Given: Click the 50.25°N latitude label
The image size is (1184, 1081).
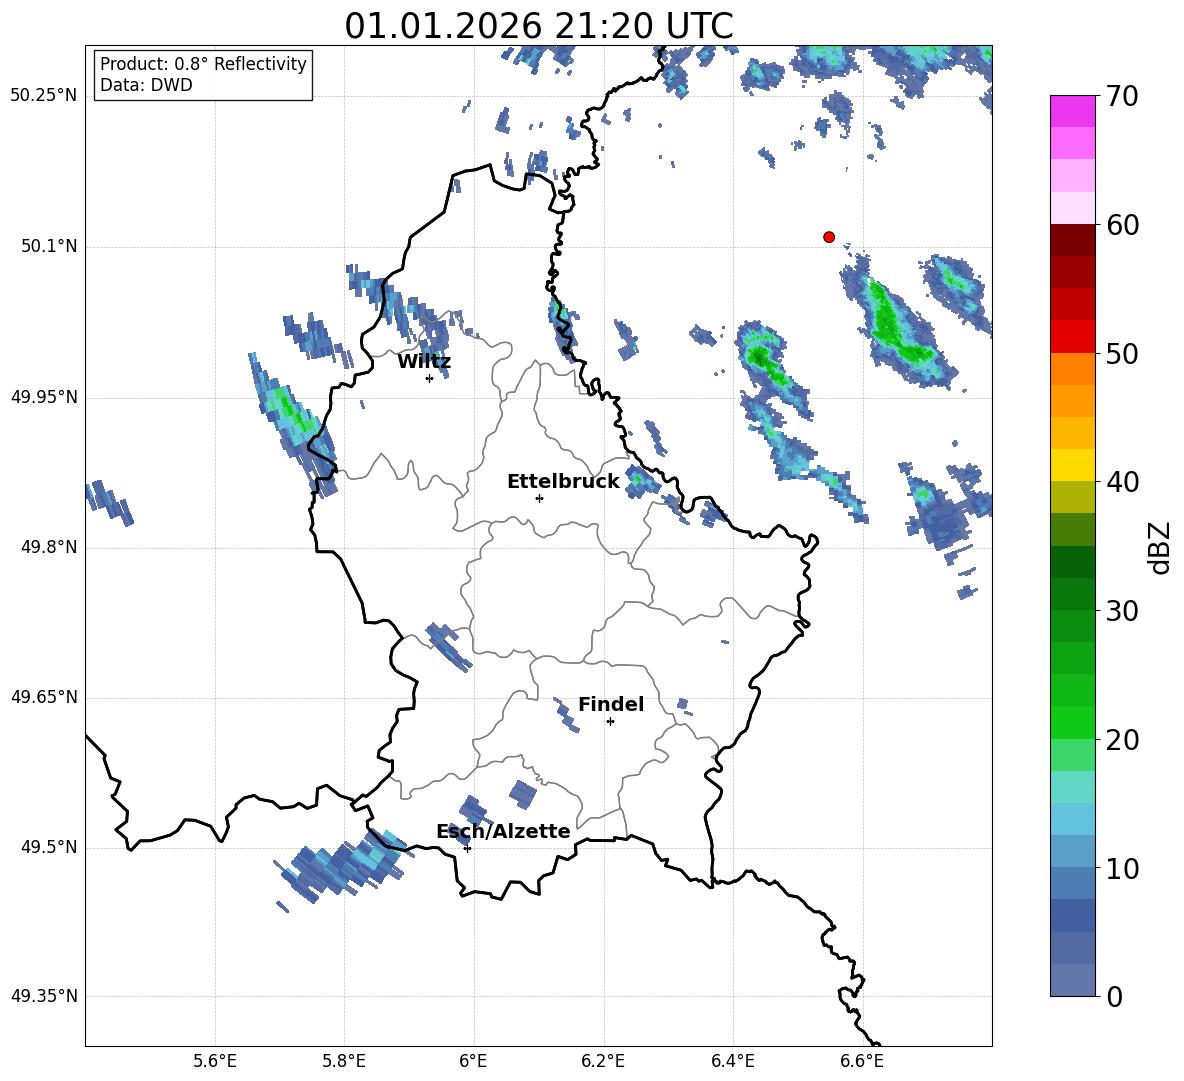Looking at the screenshot, I should 44,96.
